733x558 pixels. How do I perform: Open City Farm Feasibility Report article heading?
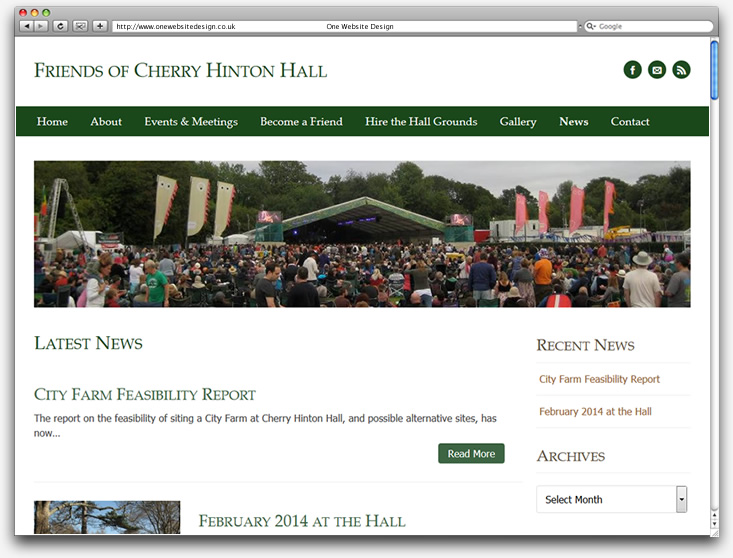(x=145, y=394)
